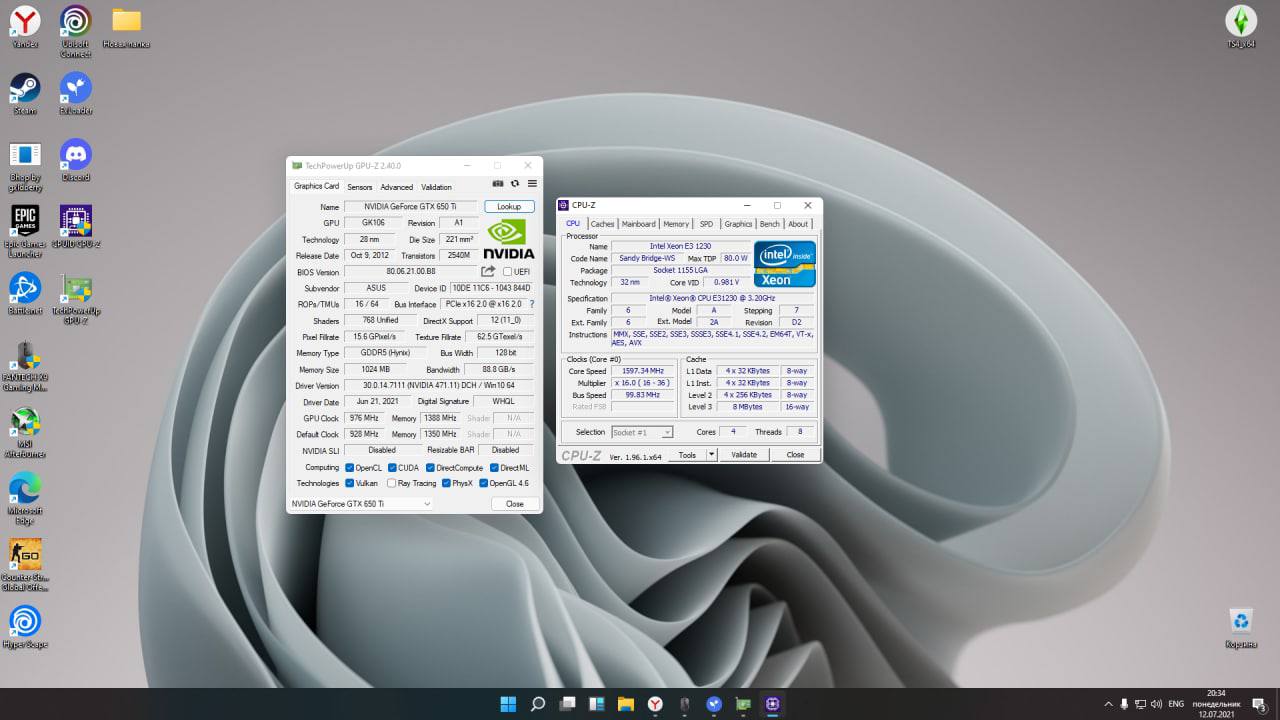Toggle the CUDA checkbox
The width and height of the screenshot is (1280, 720).
[391, 468]
